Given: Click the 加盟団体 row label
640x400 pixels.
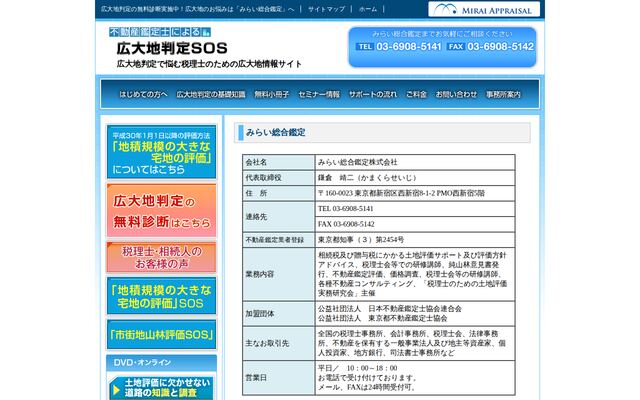Looking at the screenshot, I should click(x=278, y=313).
